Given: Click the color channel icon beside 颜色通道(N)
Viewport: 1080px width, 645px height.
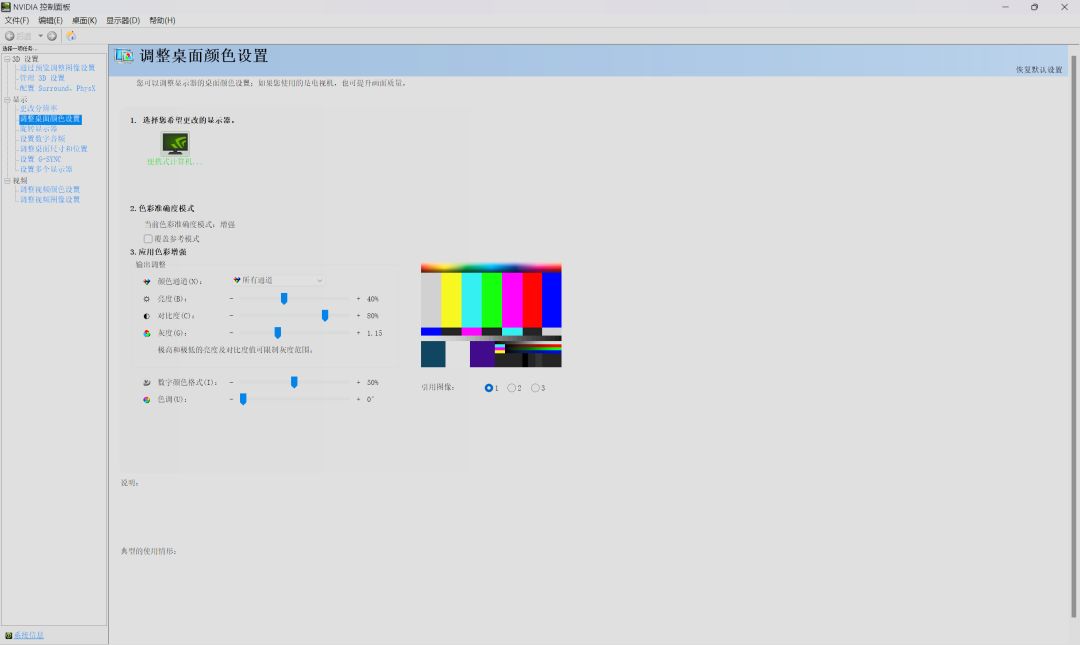Looking at the screenshot, I should coord(147,281).
